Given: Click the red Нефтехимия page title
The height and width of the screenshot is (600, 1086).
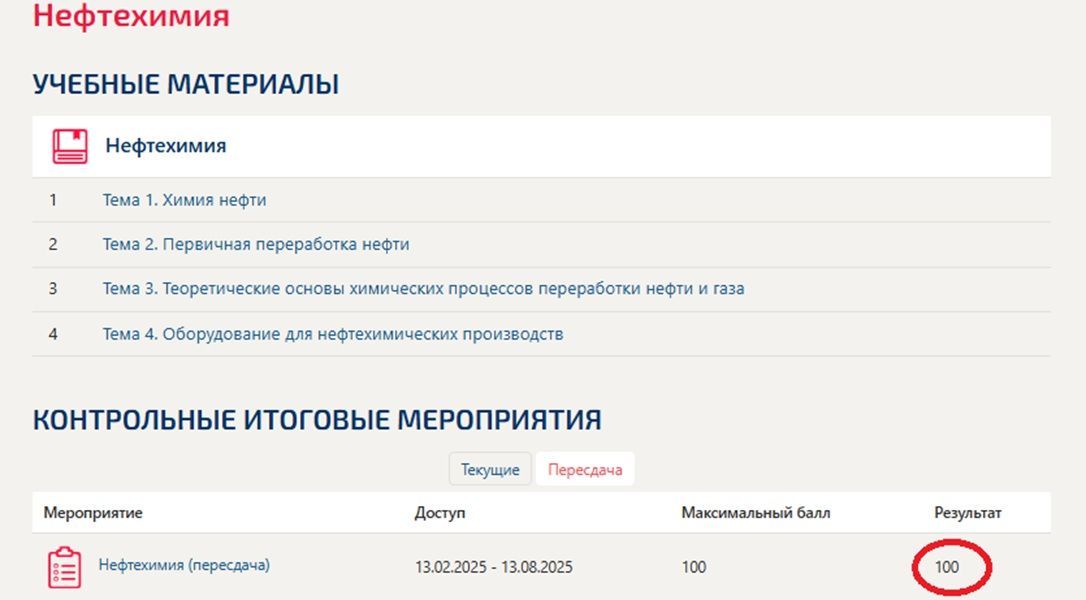Looking at the screenshot, I should [x=131, y=15].
